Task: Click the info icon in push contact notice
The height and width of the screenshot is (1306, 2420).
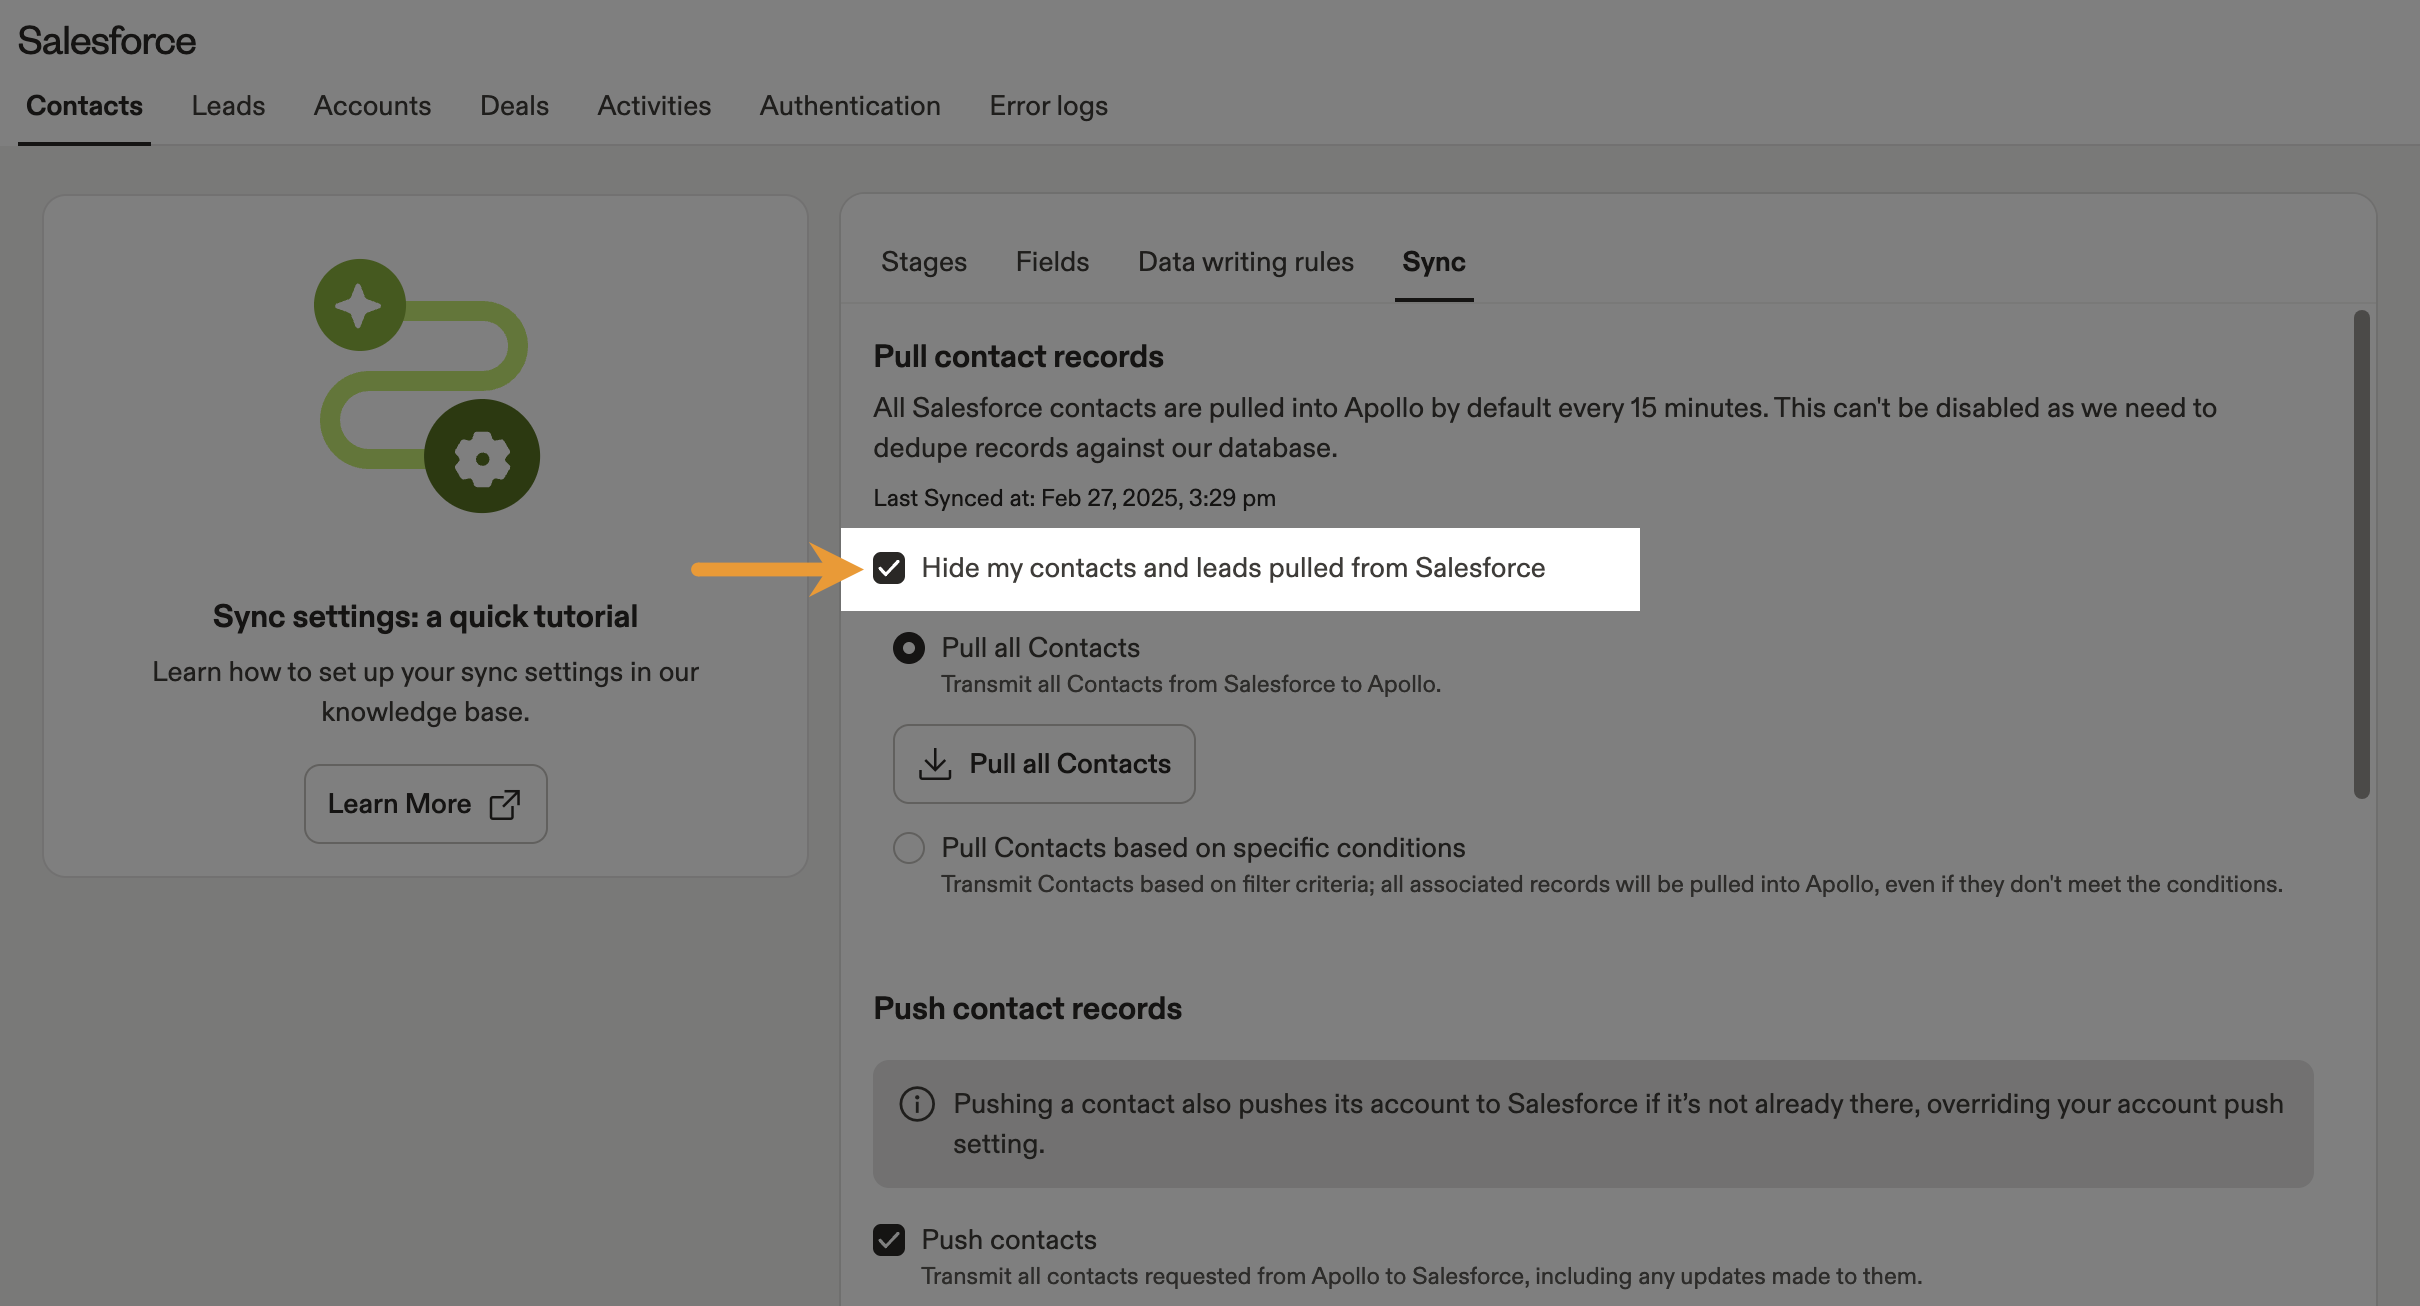Action: coord(917,1104)
